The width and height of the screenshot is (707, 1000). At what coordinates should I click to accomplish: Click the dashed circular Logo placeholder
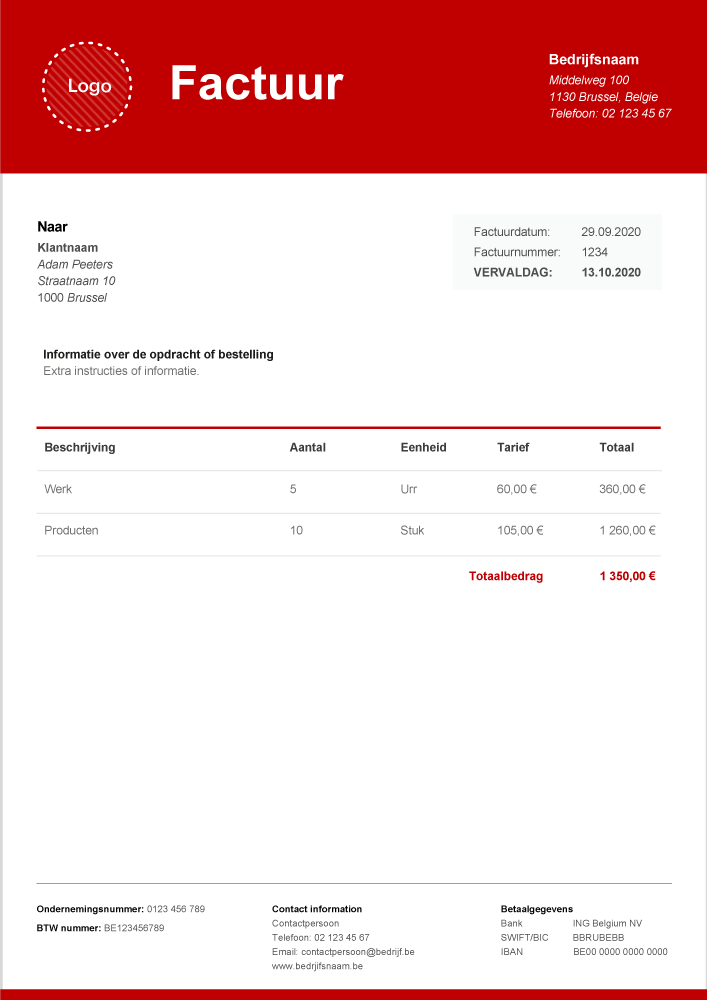coord(88,87)
